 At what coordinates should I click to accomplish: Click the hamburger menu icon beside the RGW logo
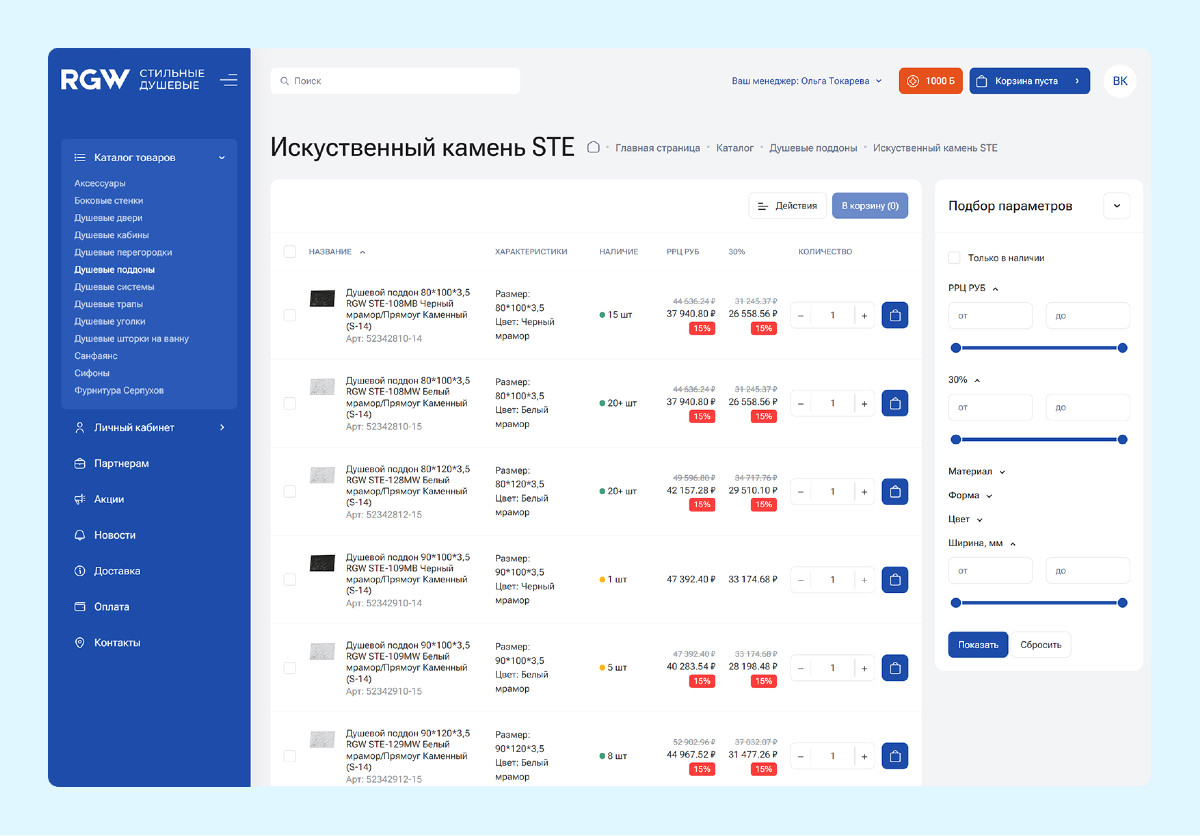click(229, 80)
